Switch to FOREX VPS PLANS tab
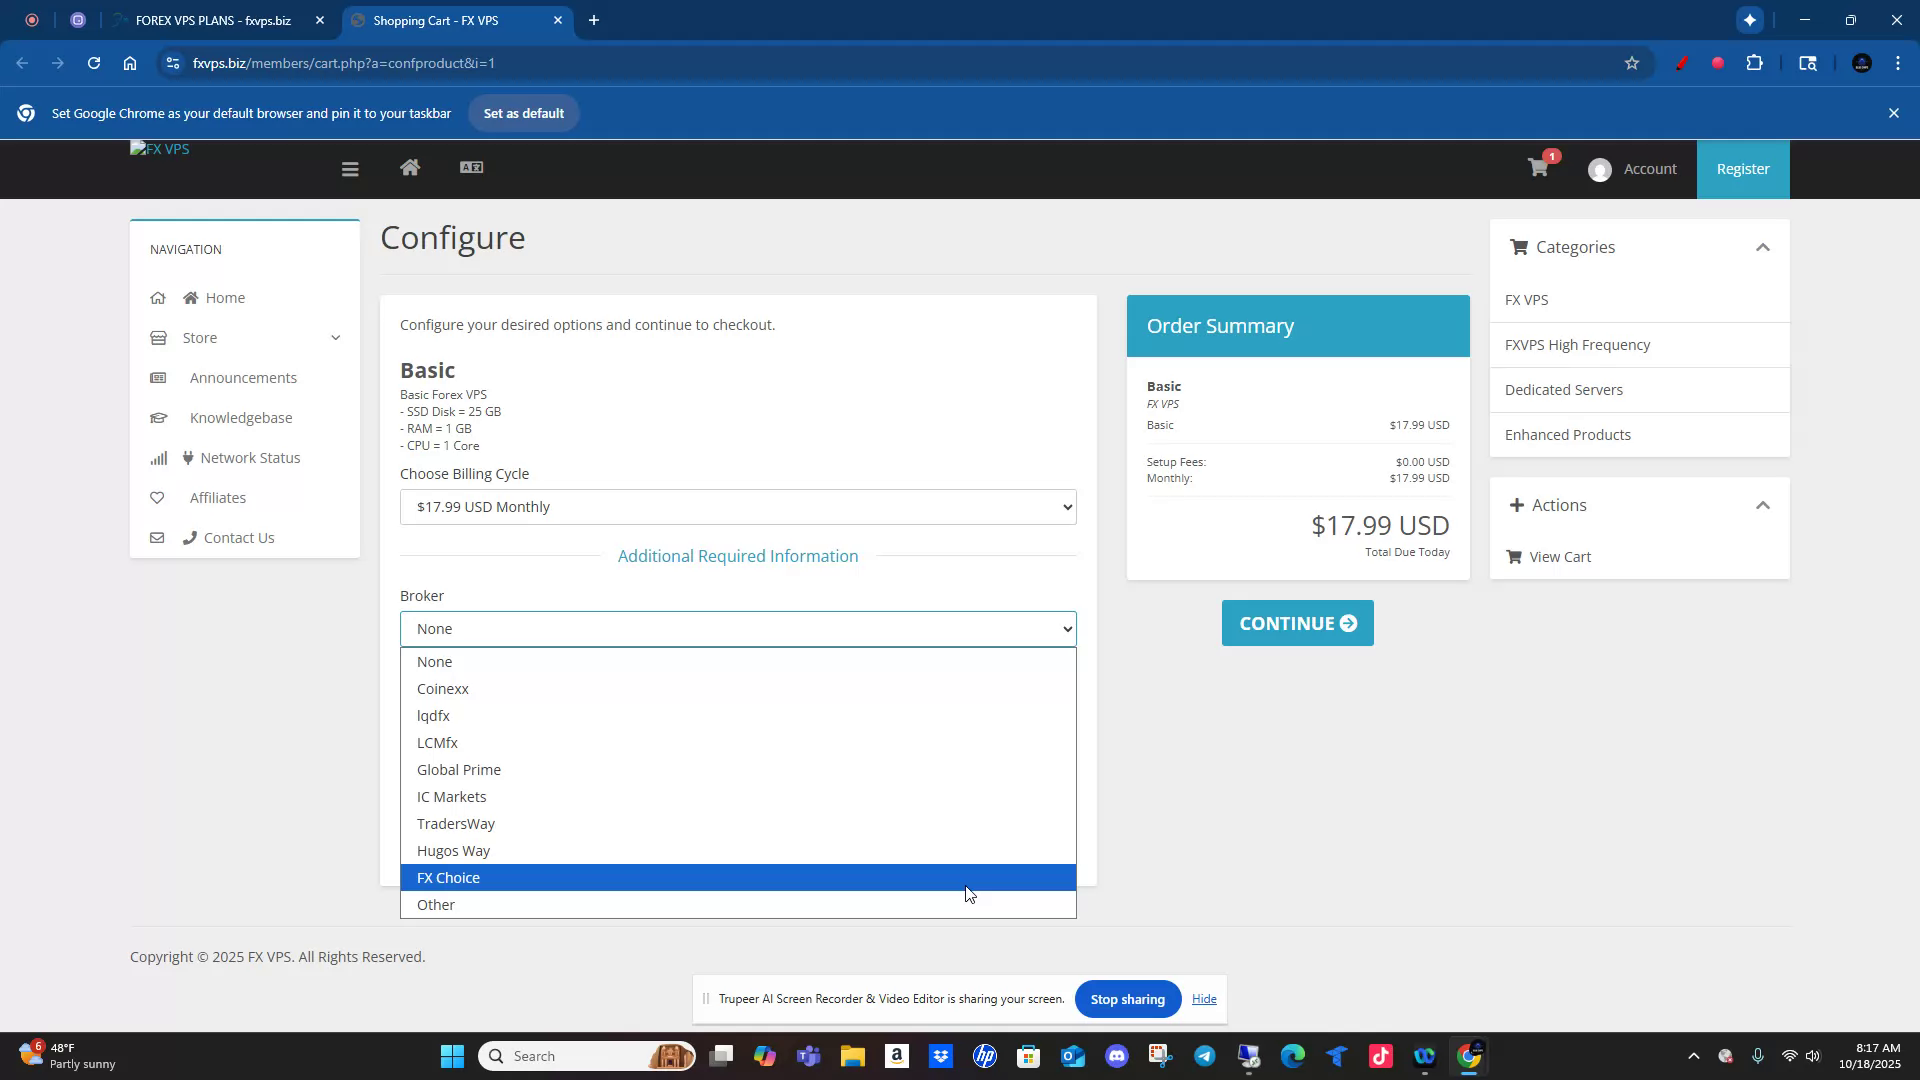This screenshot has height=1080, width=1920. coord(213,20)
